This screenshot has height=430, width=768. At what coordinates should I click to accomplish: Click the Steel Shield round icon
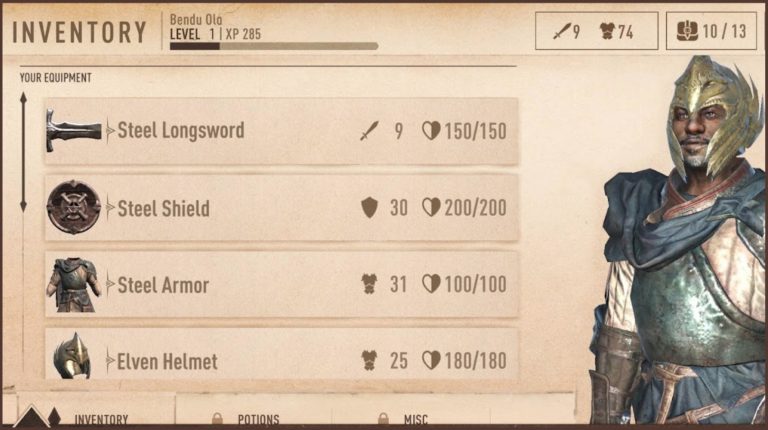pyautogui.click(x=73, y=207)
